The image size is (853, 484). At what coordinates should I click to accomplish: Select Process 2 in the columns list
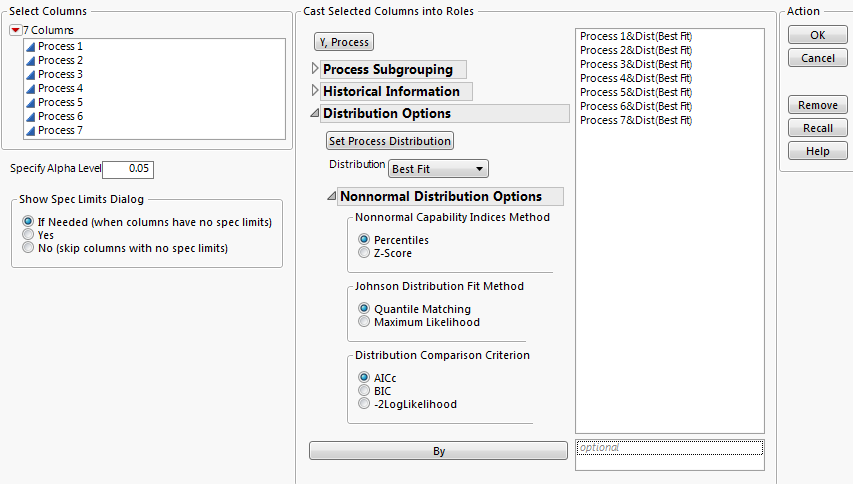(x=61, y=60)
